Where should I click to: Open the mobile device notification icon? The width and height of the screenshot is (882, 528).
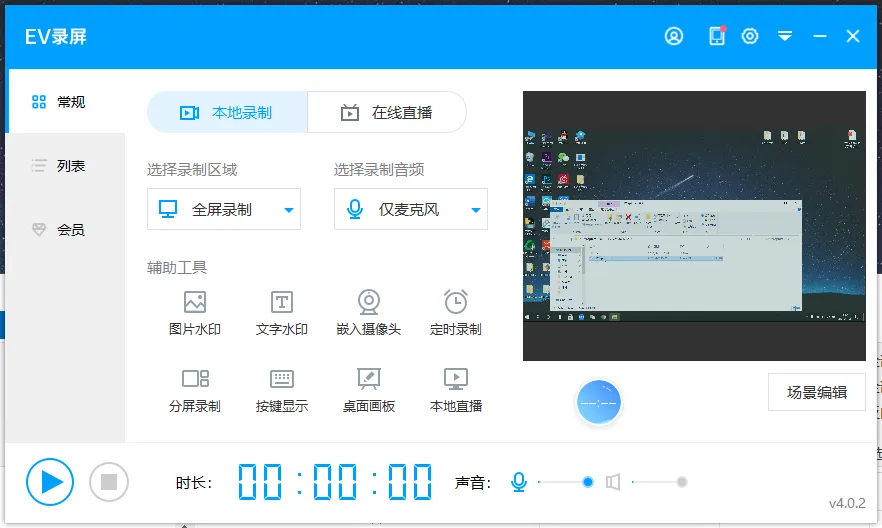click(717, 36)
